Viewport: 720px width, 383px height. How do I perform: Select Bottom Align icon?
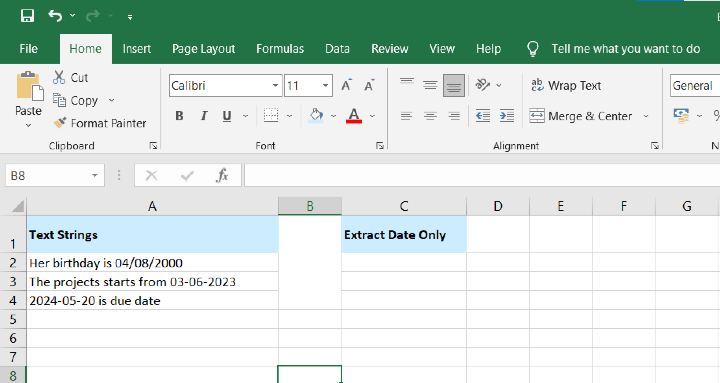[x=454, y=85]
